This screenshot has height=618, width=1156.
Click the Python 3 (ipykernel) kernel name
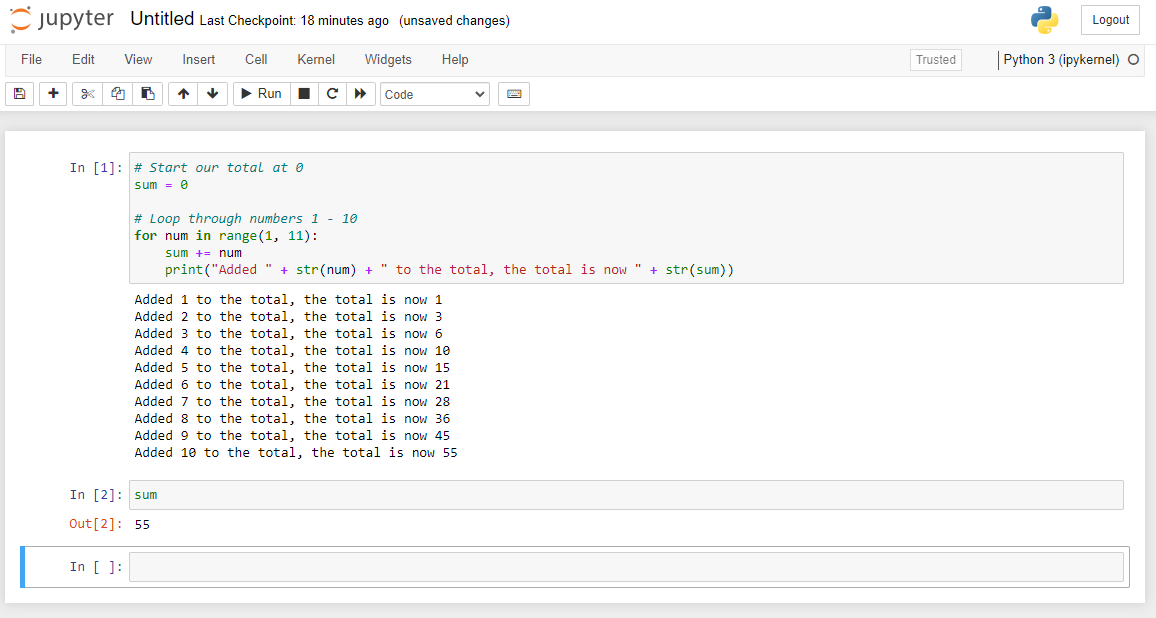pos(1061,60)
